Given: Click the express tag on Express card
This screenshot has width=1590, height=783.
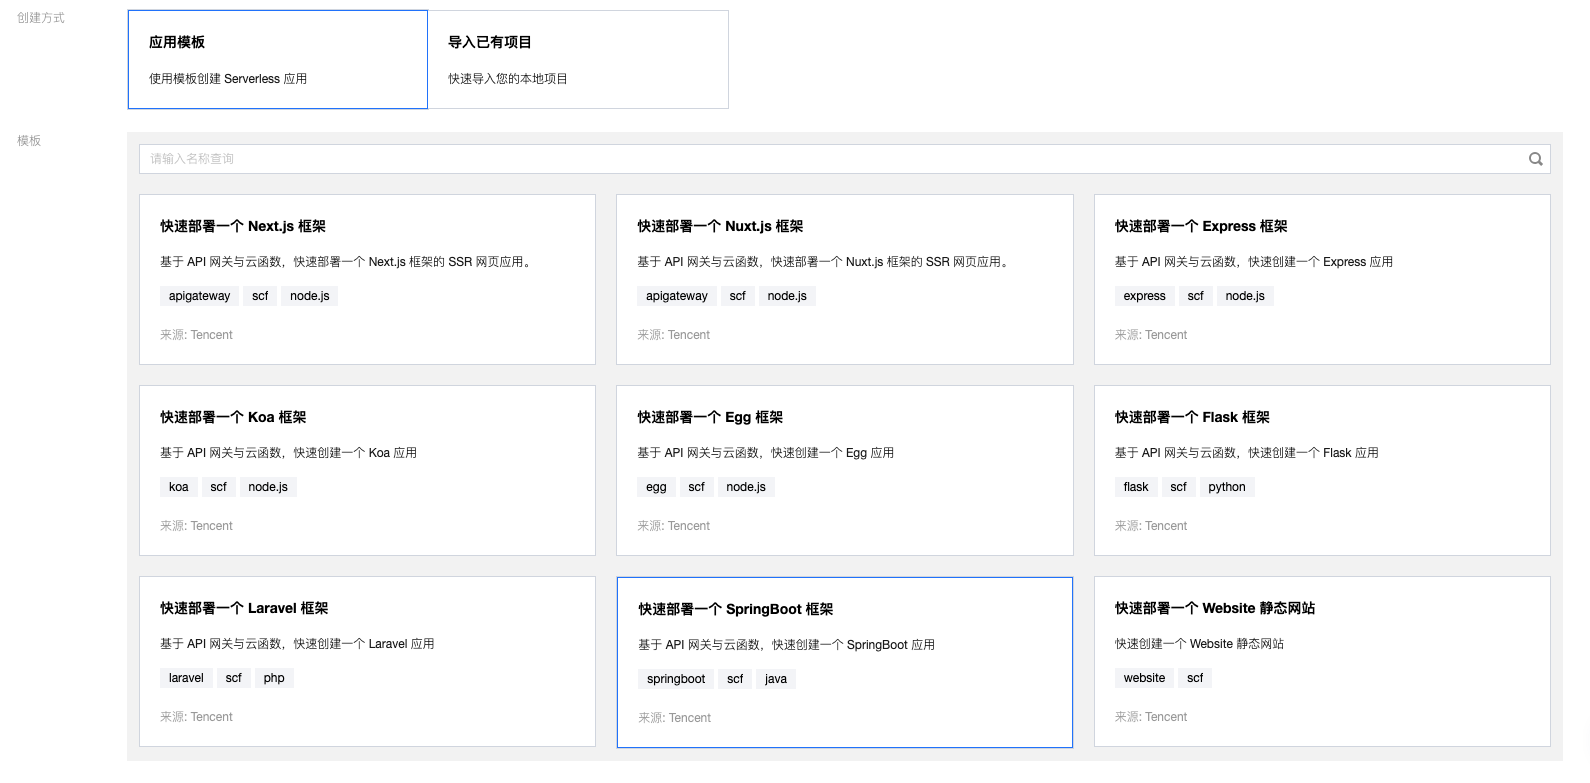Looking at the screenshot, I should (1144, 296).
